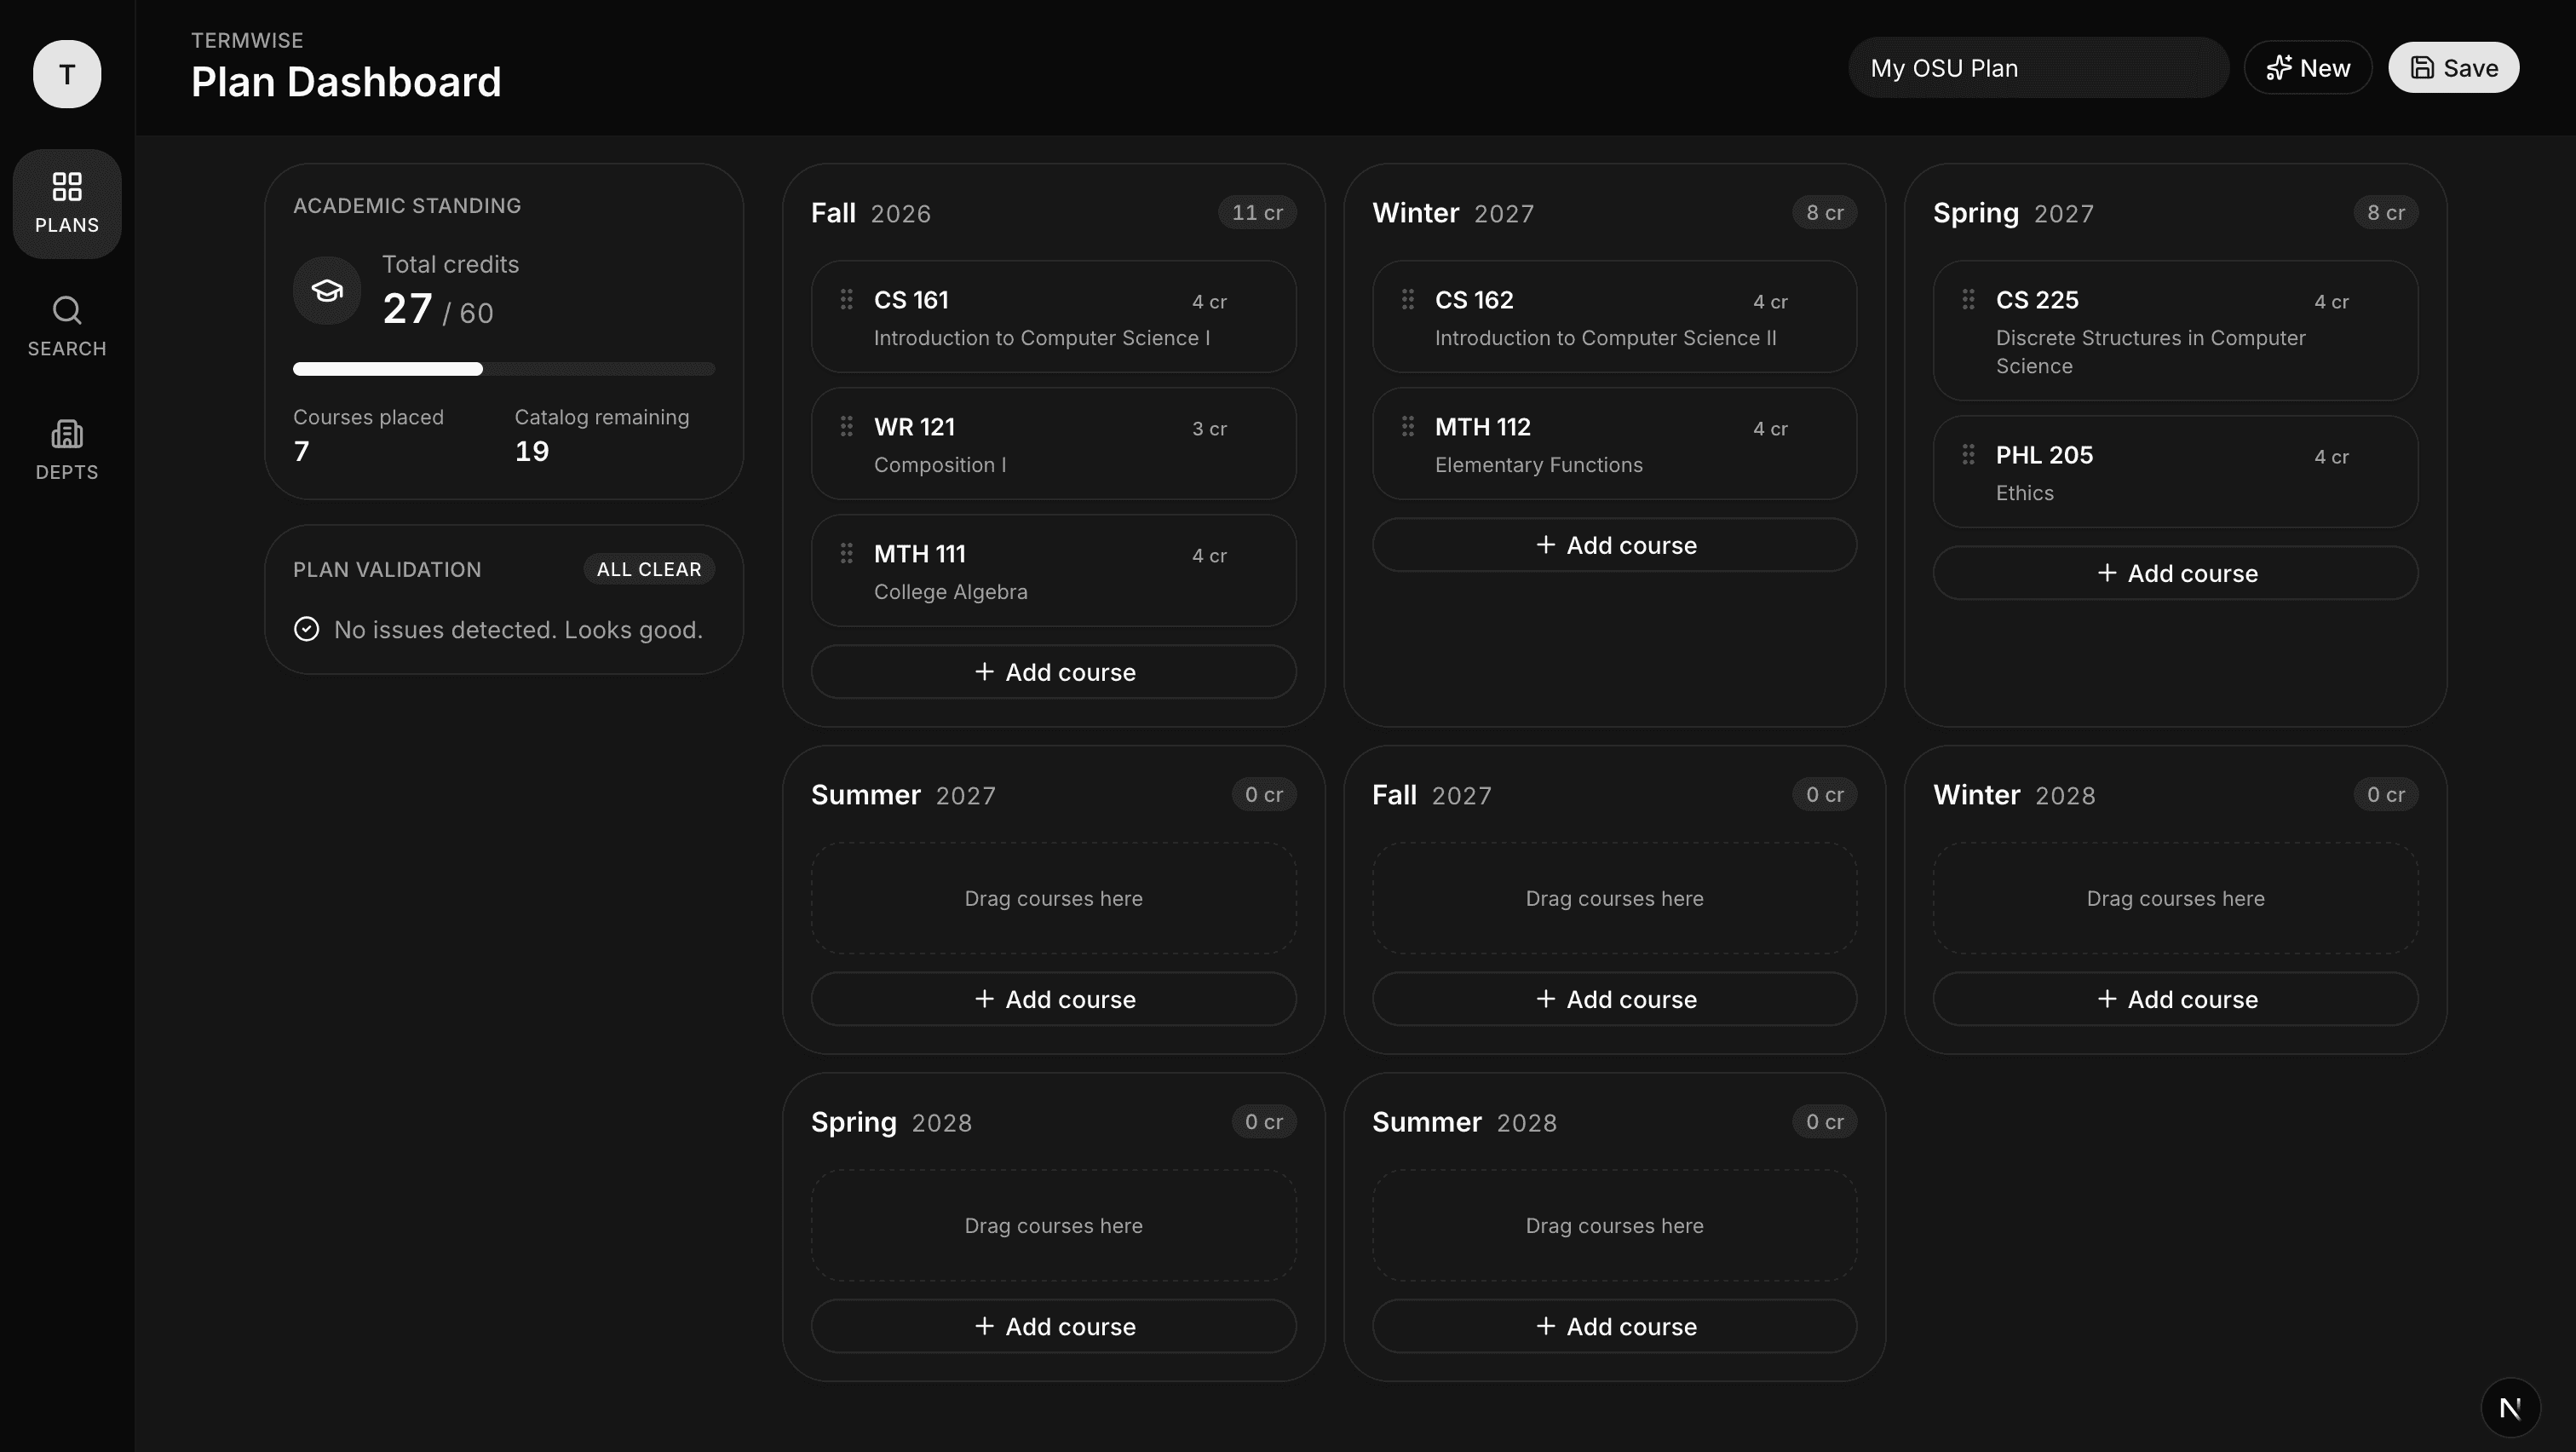
Task: Grab the drag handle of MTH 111
Action: click(x=846, y=553)
